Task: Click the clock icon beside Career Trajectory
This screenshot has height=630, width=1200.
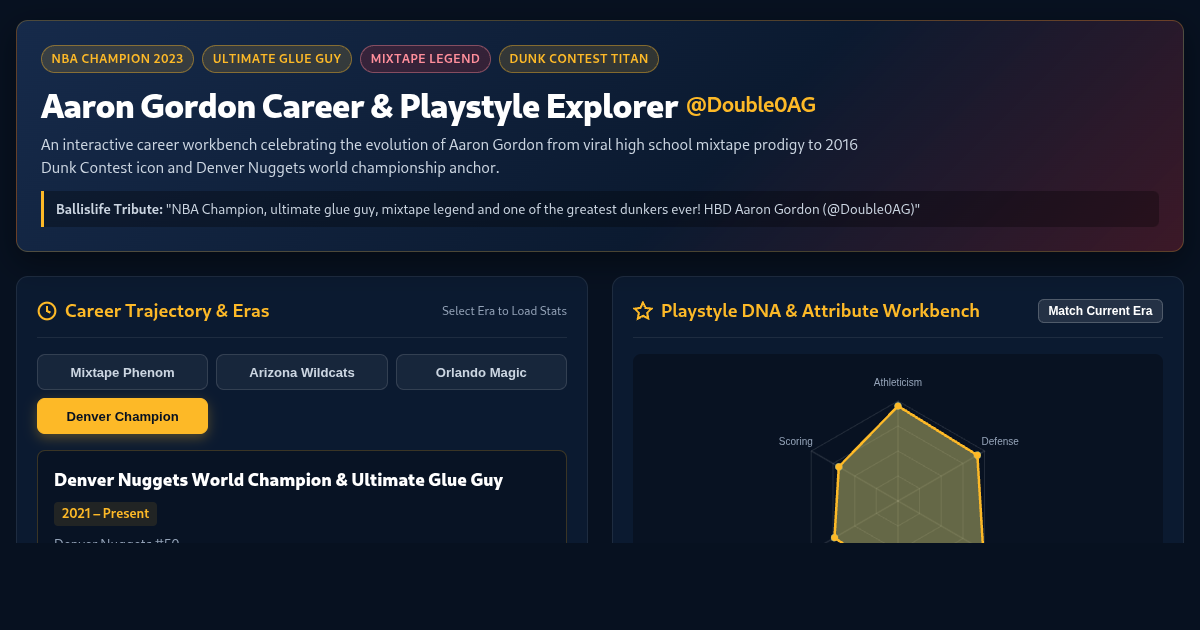Action: point(47,311)
